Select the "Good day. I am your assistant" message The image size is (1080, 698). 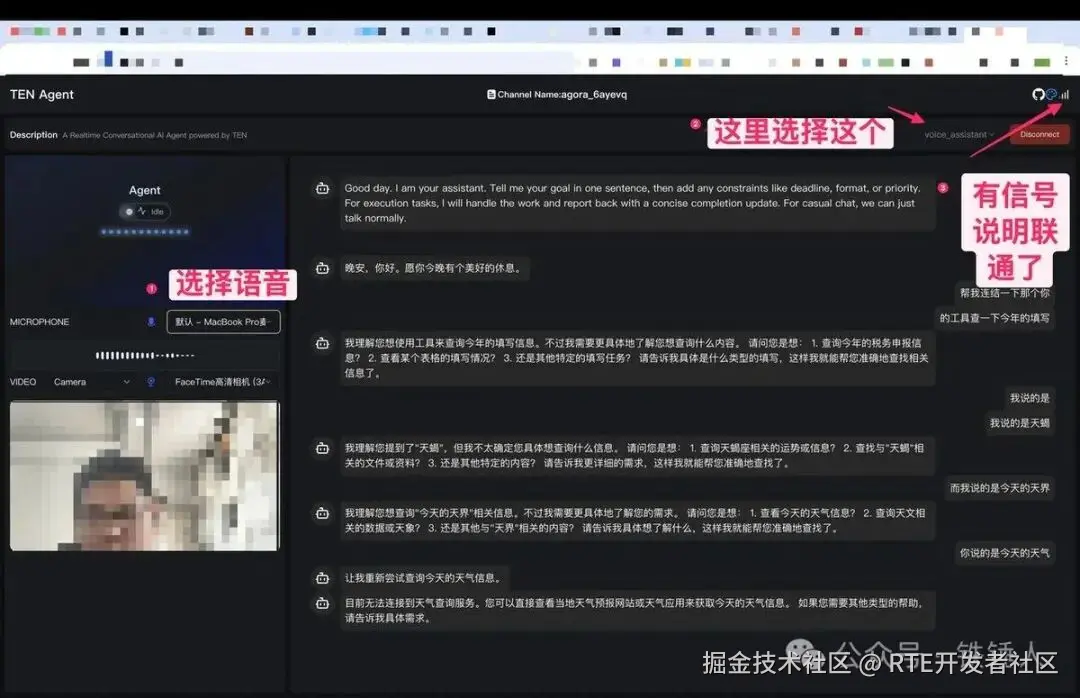click(637, 203)
